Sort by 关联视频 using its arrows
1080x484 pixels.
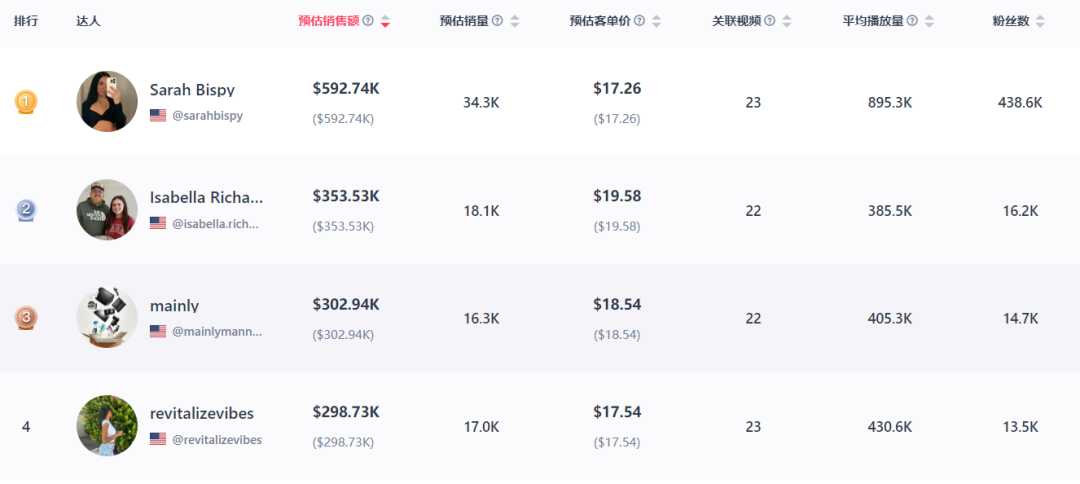coord(787,21)
